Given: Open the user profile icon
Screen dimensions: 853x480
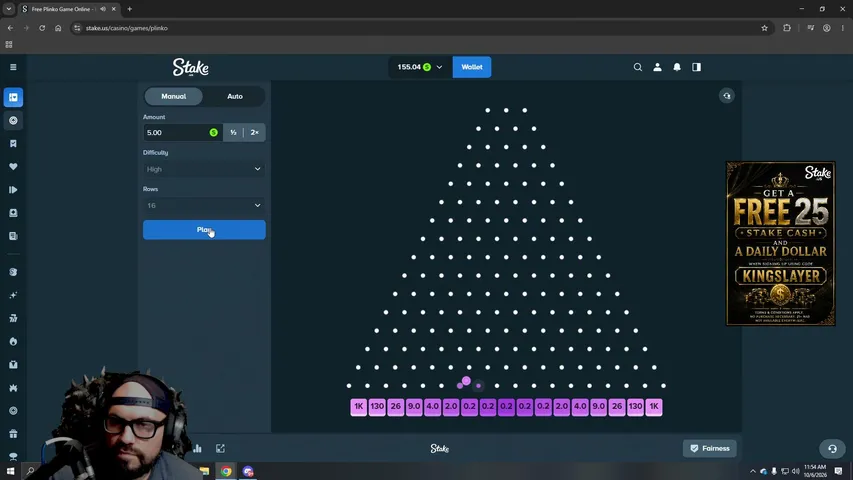Looking at the screenshot, I should point(657,67).
